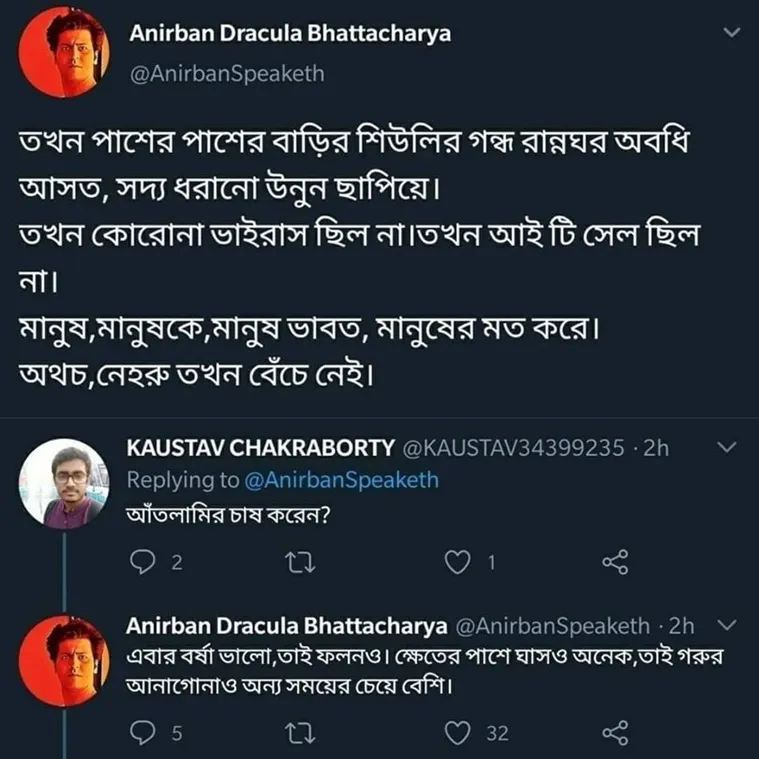Open Kaustav Chakraborty's profile name

click(x=260, y=448)
